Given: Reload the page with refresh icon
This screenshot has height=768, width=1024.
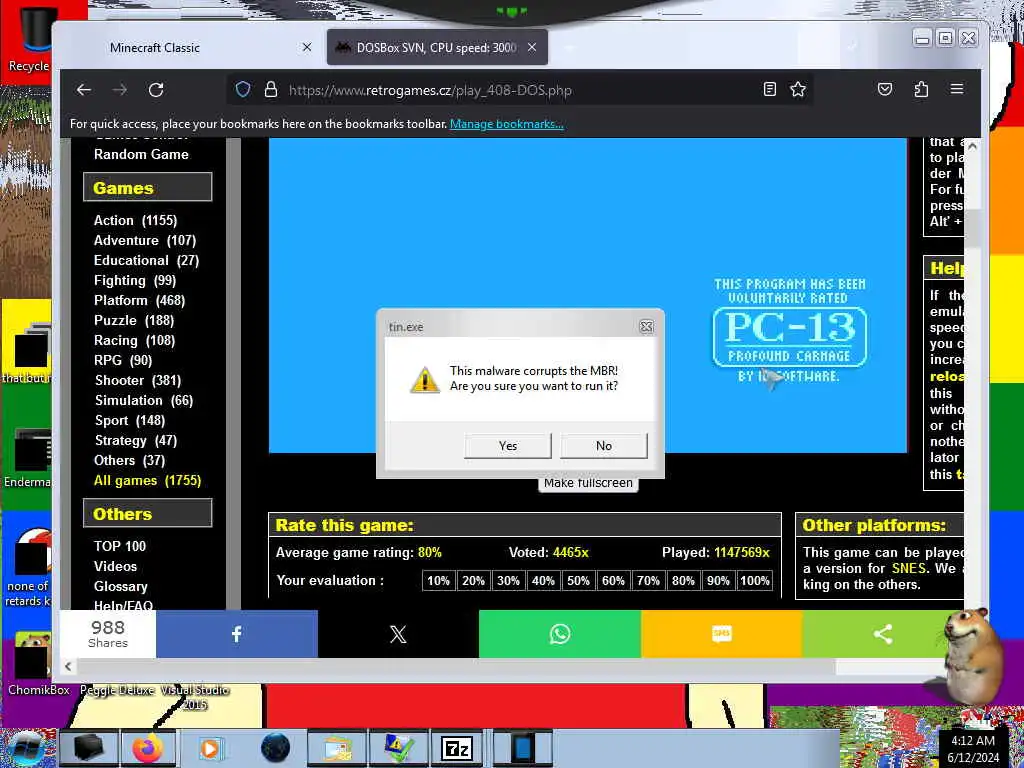Looking at the screenshot, I should point(155,89).
